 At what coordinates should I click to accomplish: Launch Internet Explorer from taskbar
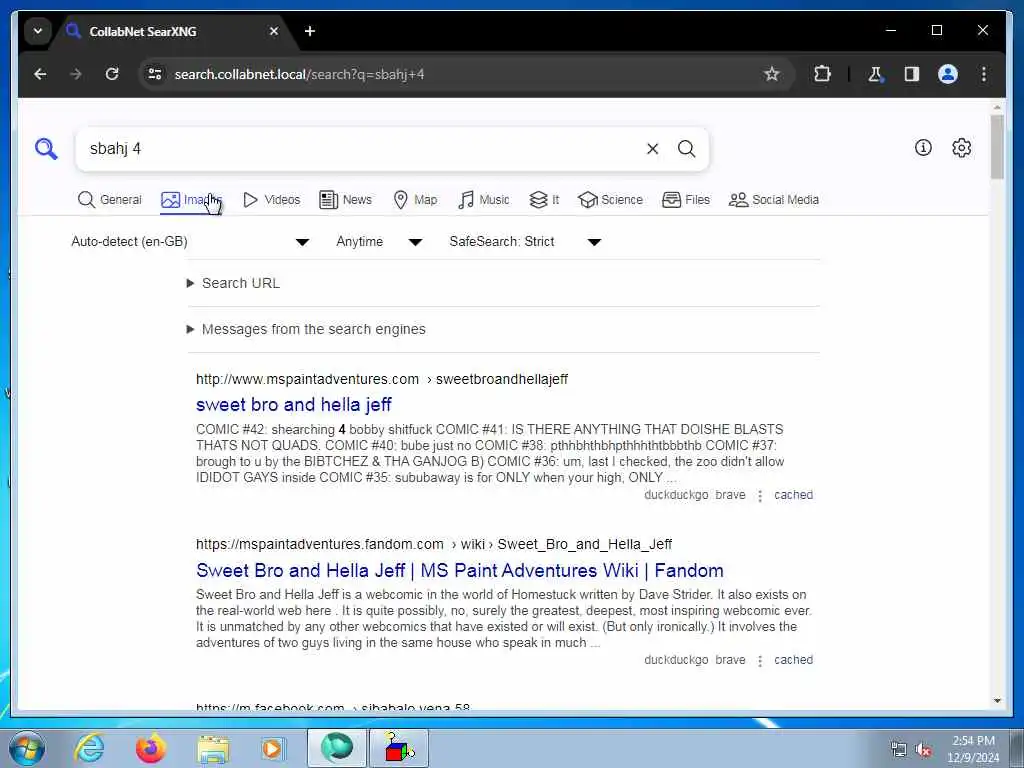tap(88, 748)
